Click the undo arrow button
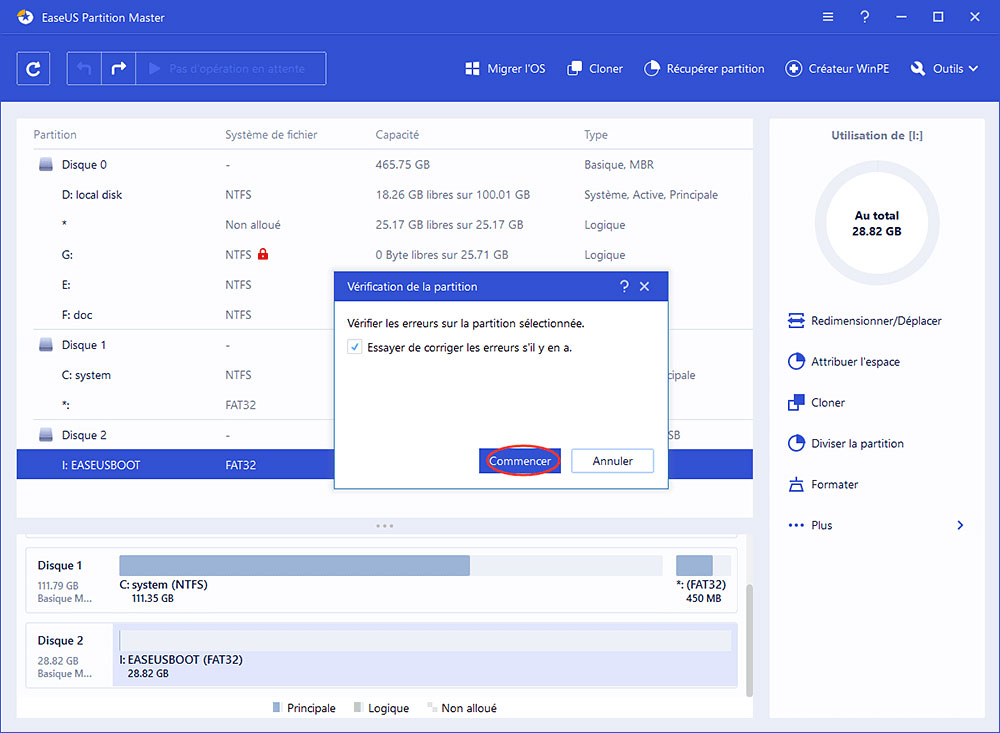Screen dimensions: 1000x733 tap(84, 68)
